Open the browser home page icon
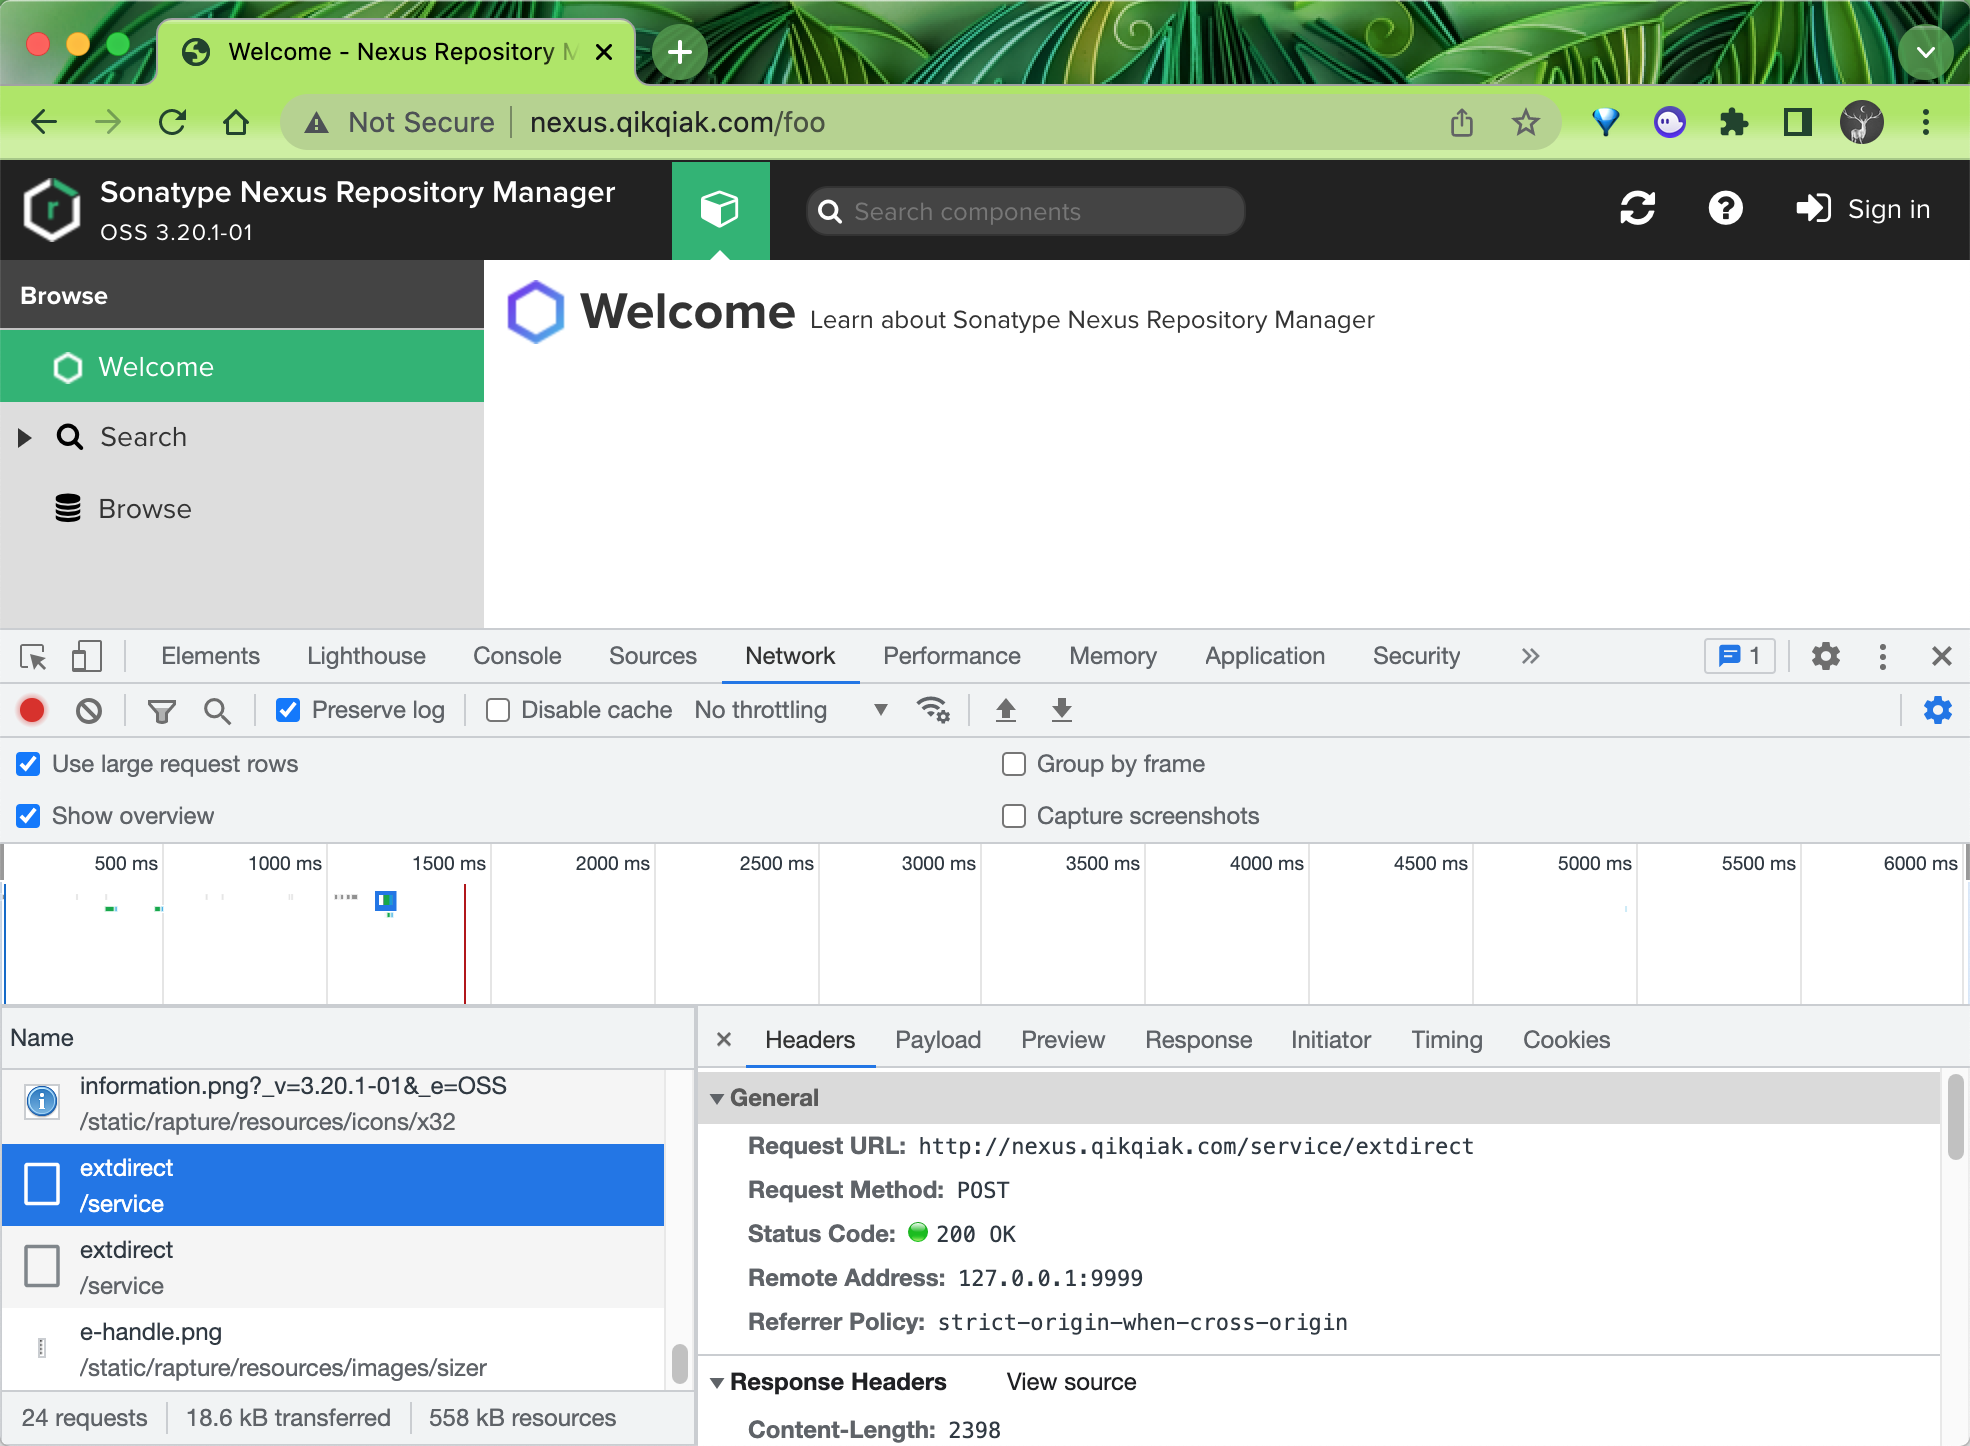The image size is (1970, 1446). (236, 122)
